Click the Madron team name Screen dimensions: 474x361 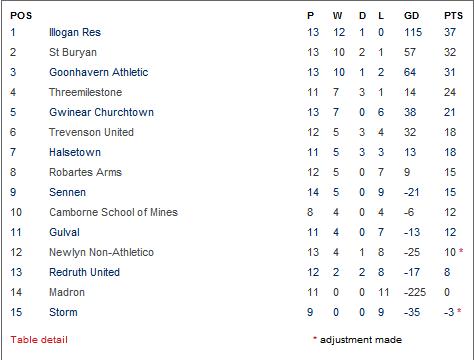67,292
